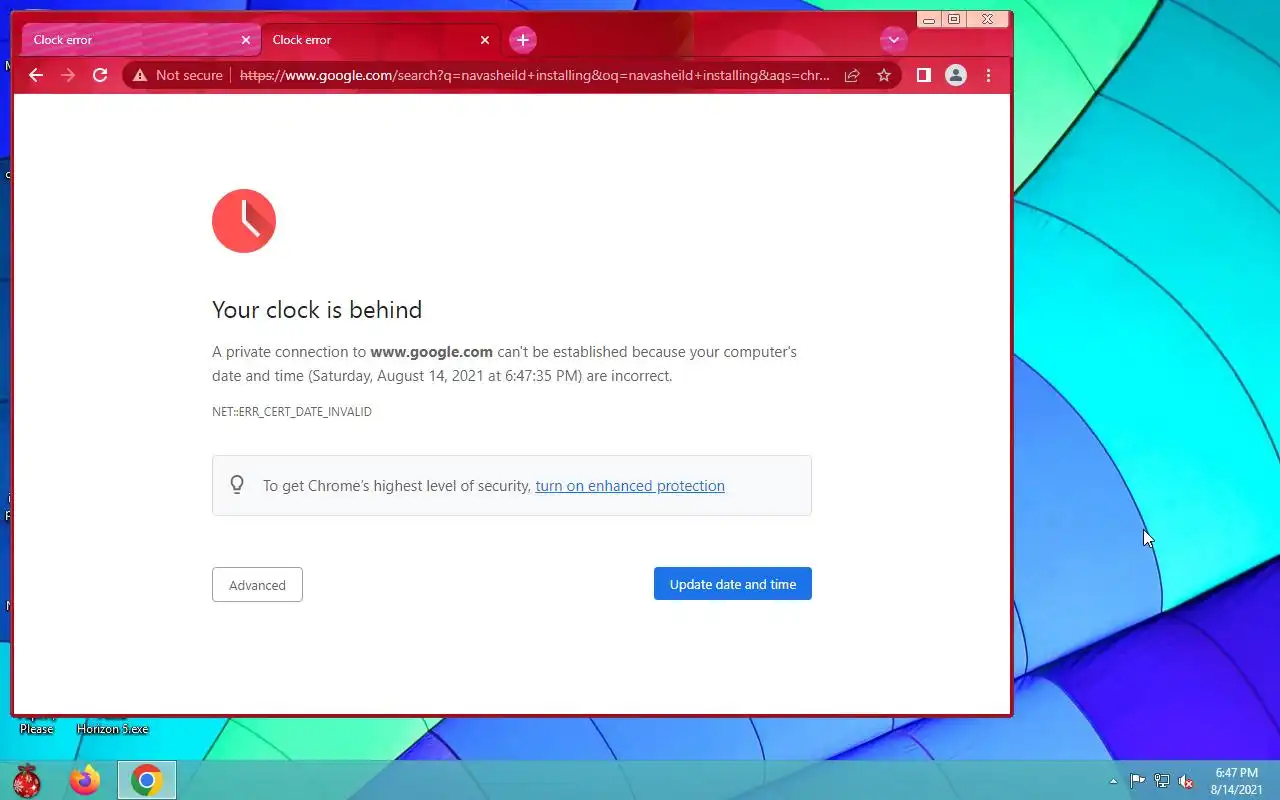The height and width of the screenshot is (800, 1280).
Task: Switch to the first Clock error tab
Action: pyautogui.click(x=140, y=40)
